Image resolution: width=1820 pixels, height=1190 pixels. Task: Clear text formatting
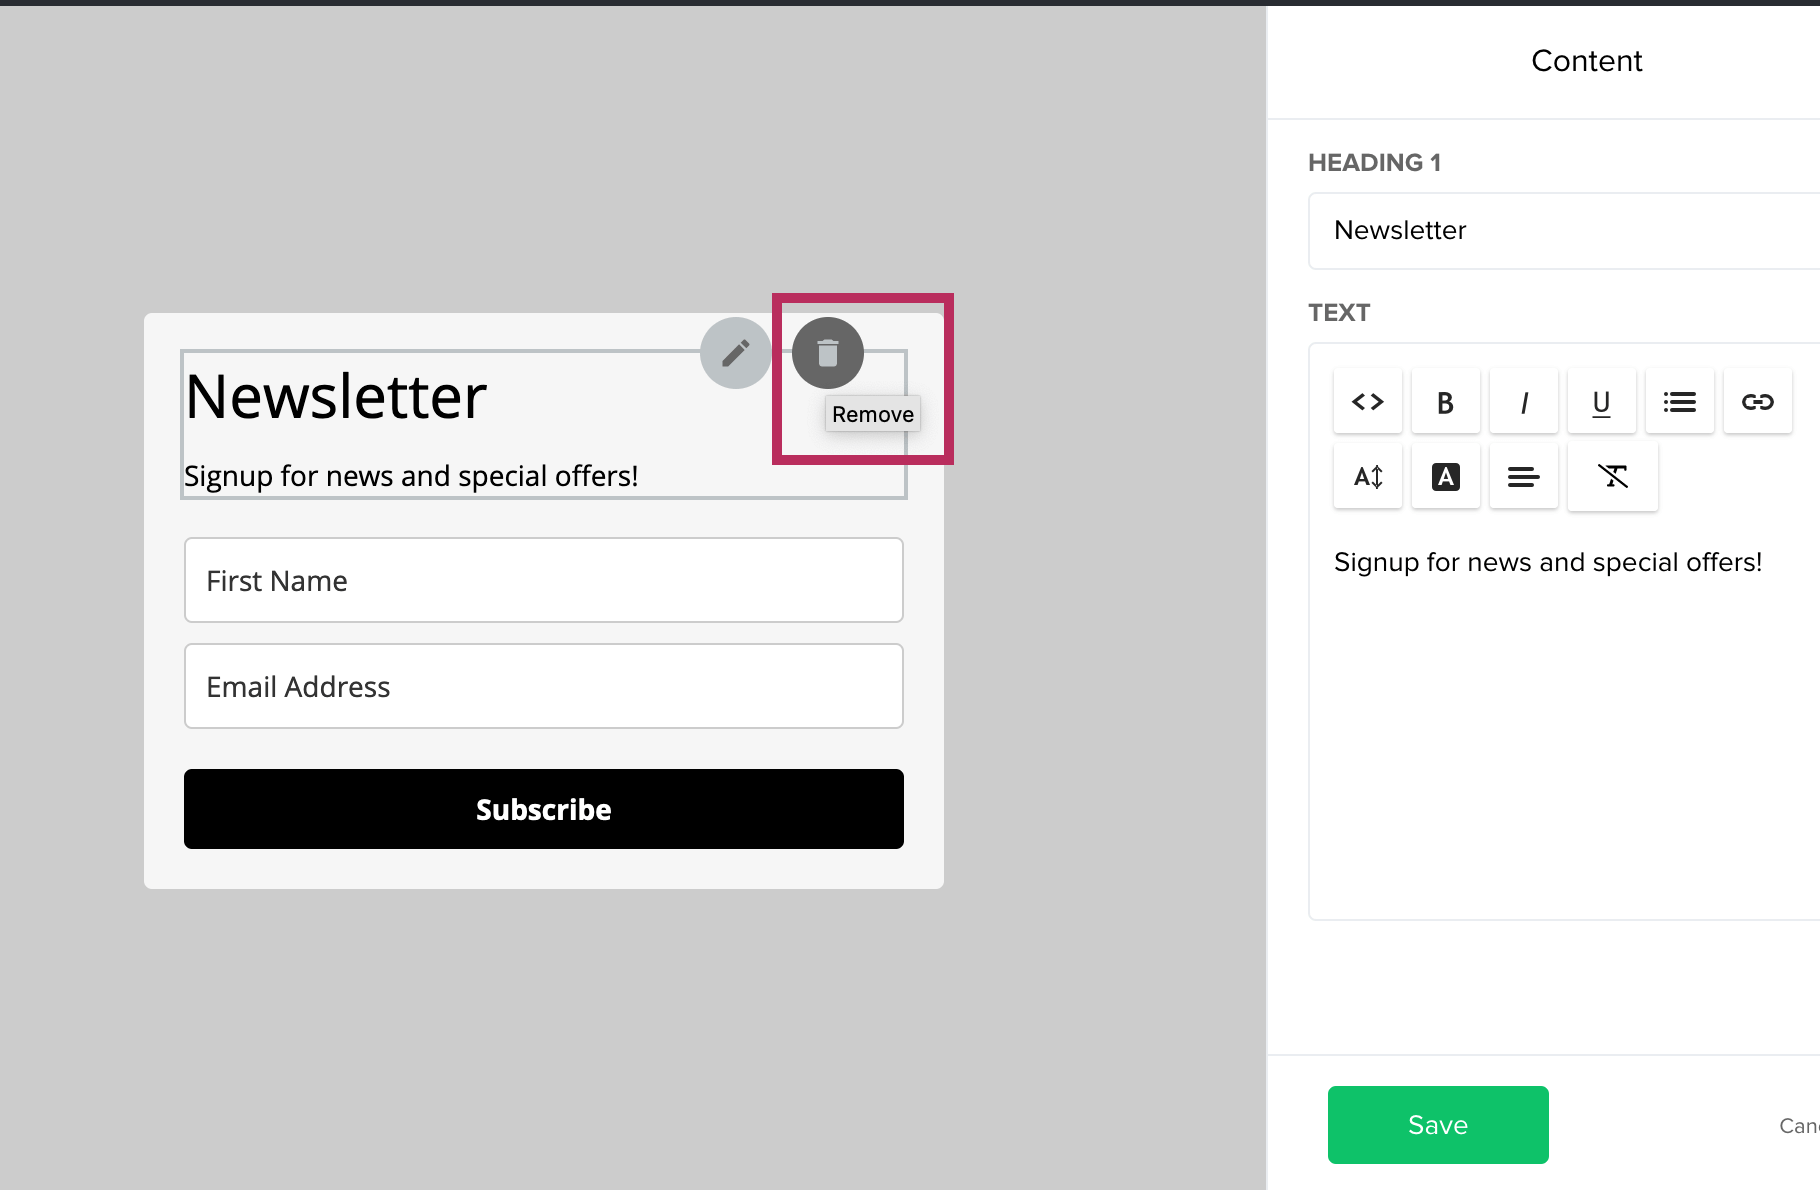pyautogui.click(x=1612, y=477)
